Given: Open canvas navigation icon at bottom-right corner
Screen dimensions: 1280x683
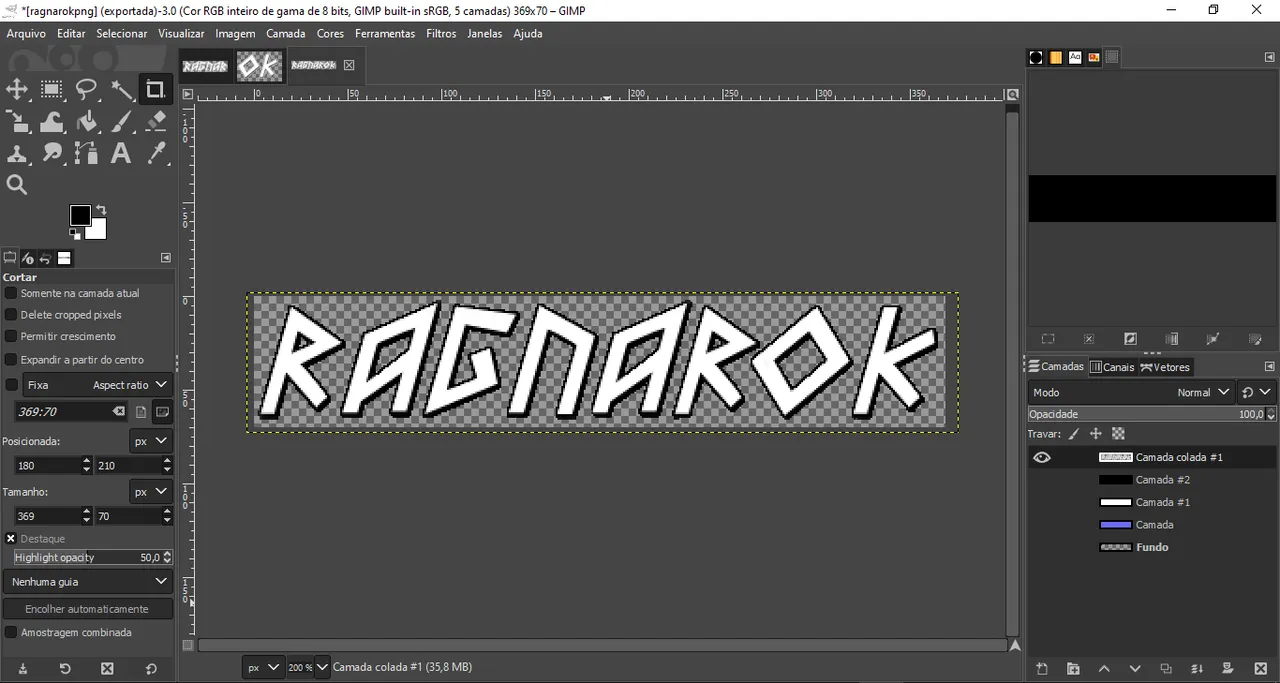Looking at the screenshot, I should 1014,646.
